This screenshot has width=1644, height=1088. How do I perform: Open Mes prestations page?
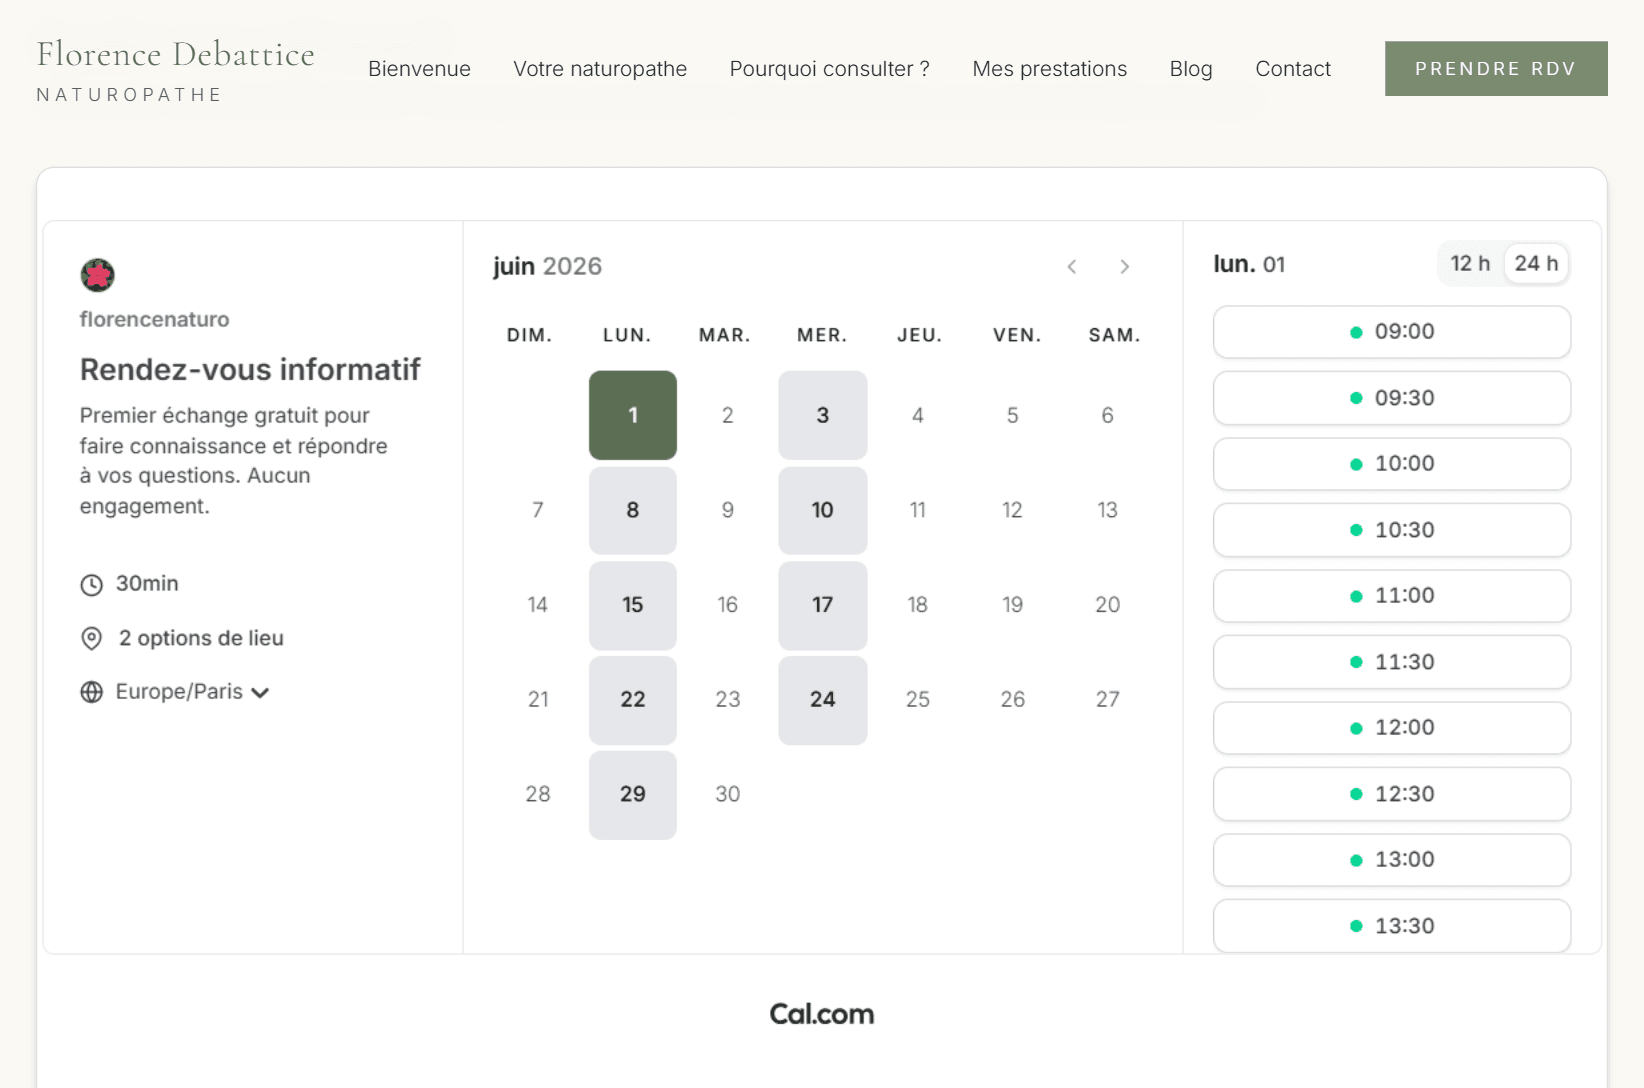coord(1049,69)
